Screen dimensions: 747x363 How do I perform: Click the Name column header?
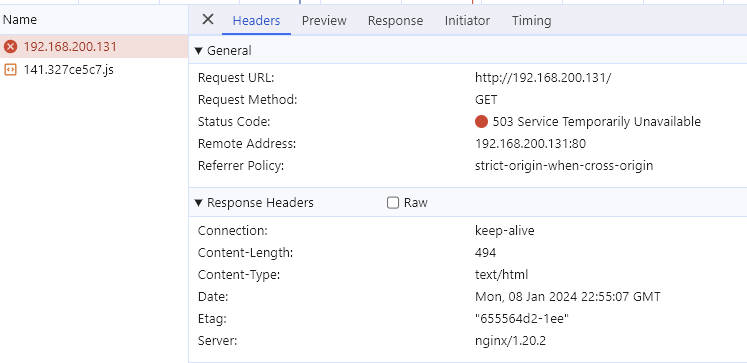tap(20, 20)
